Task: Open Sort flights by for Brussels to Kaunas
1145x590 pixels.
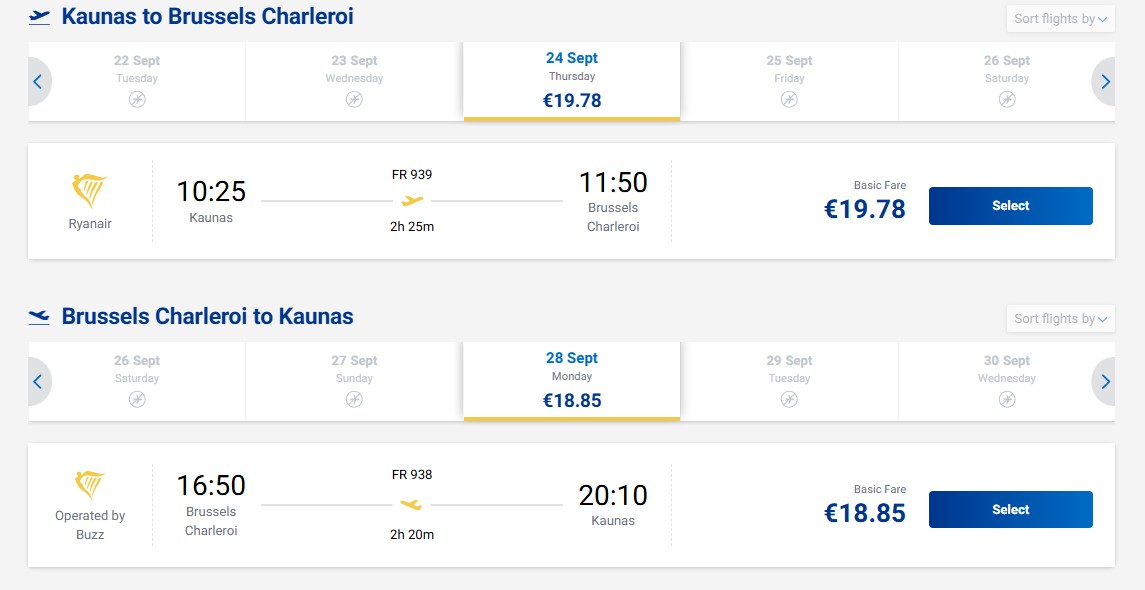Action: 1060,318
